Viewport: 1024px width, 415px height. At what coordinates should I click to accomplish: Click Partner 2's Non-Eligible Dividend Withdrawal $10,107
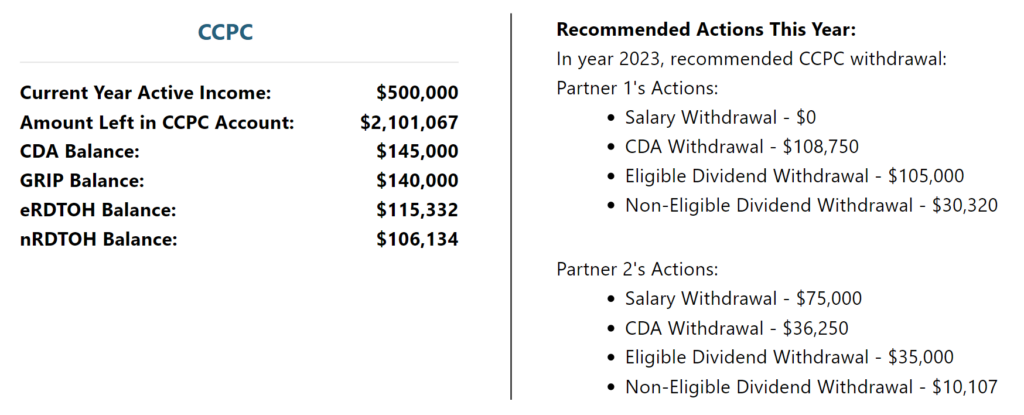(x=811, y=387)
